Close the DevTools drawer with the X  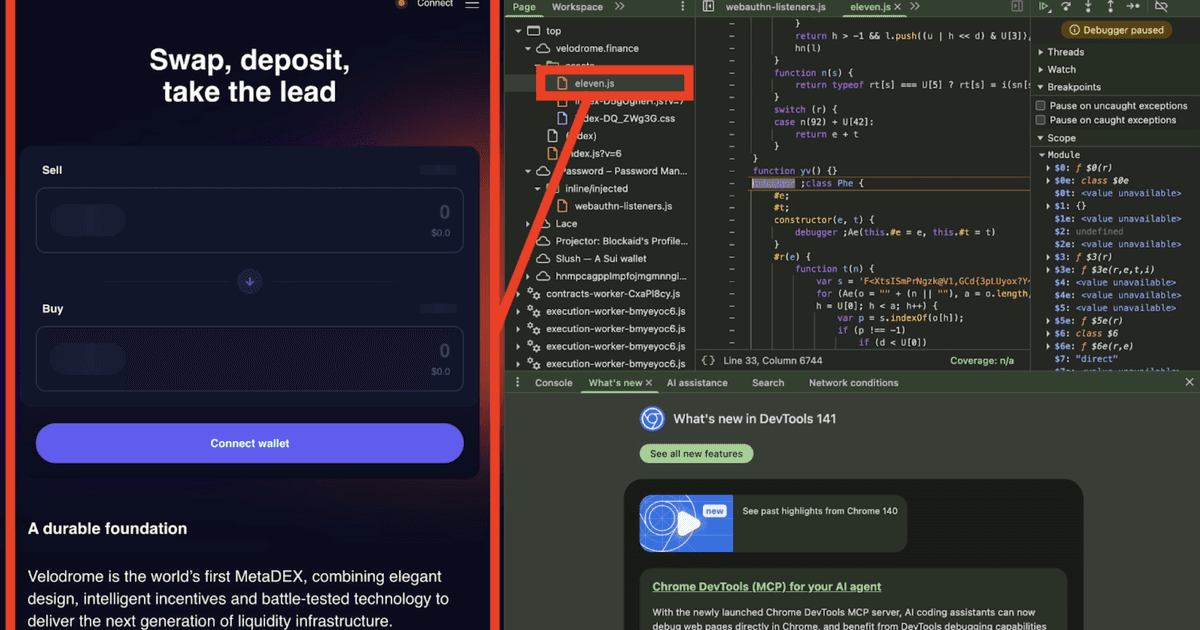[1189, 383]
